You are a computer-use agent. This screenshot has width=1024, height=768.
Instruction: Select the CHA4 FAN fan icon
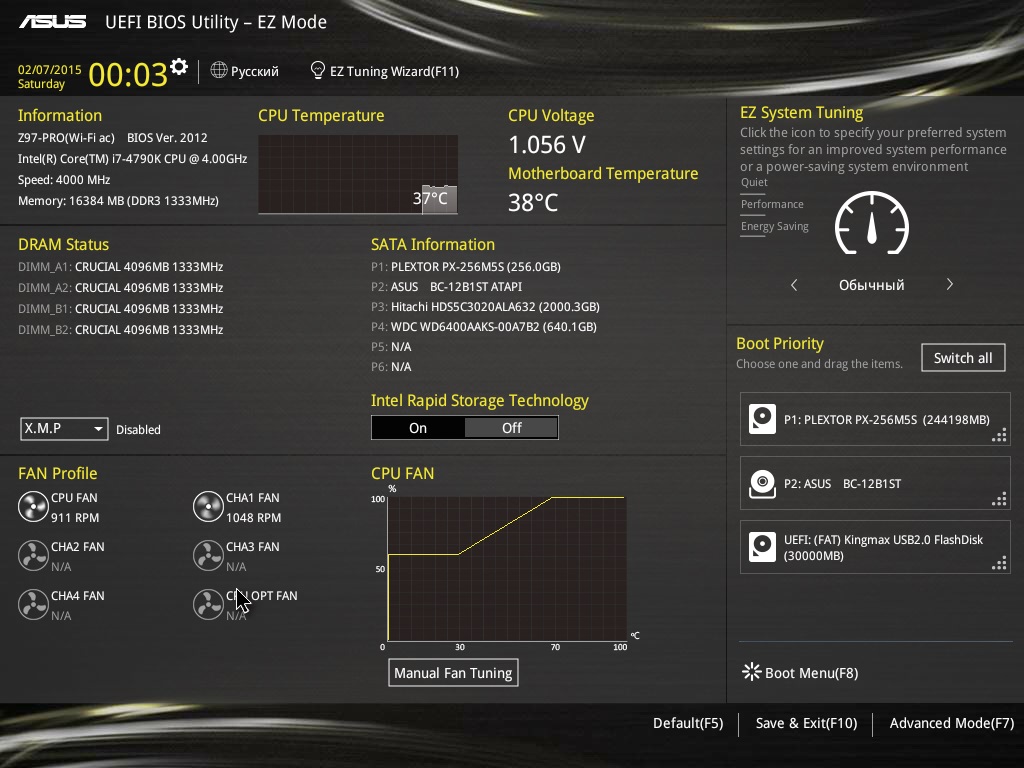click(x=33, y=605)
